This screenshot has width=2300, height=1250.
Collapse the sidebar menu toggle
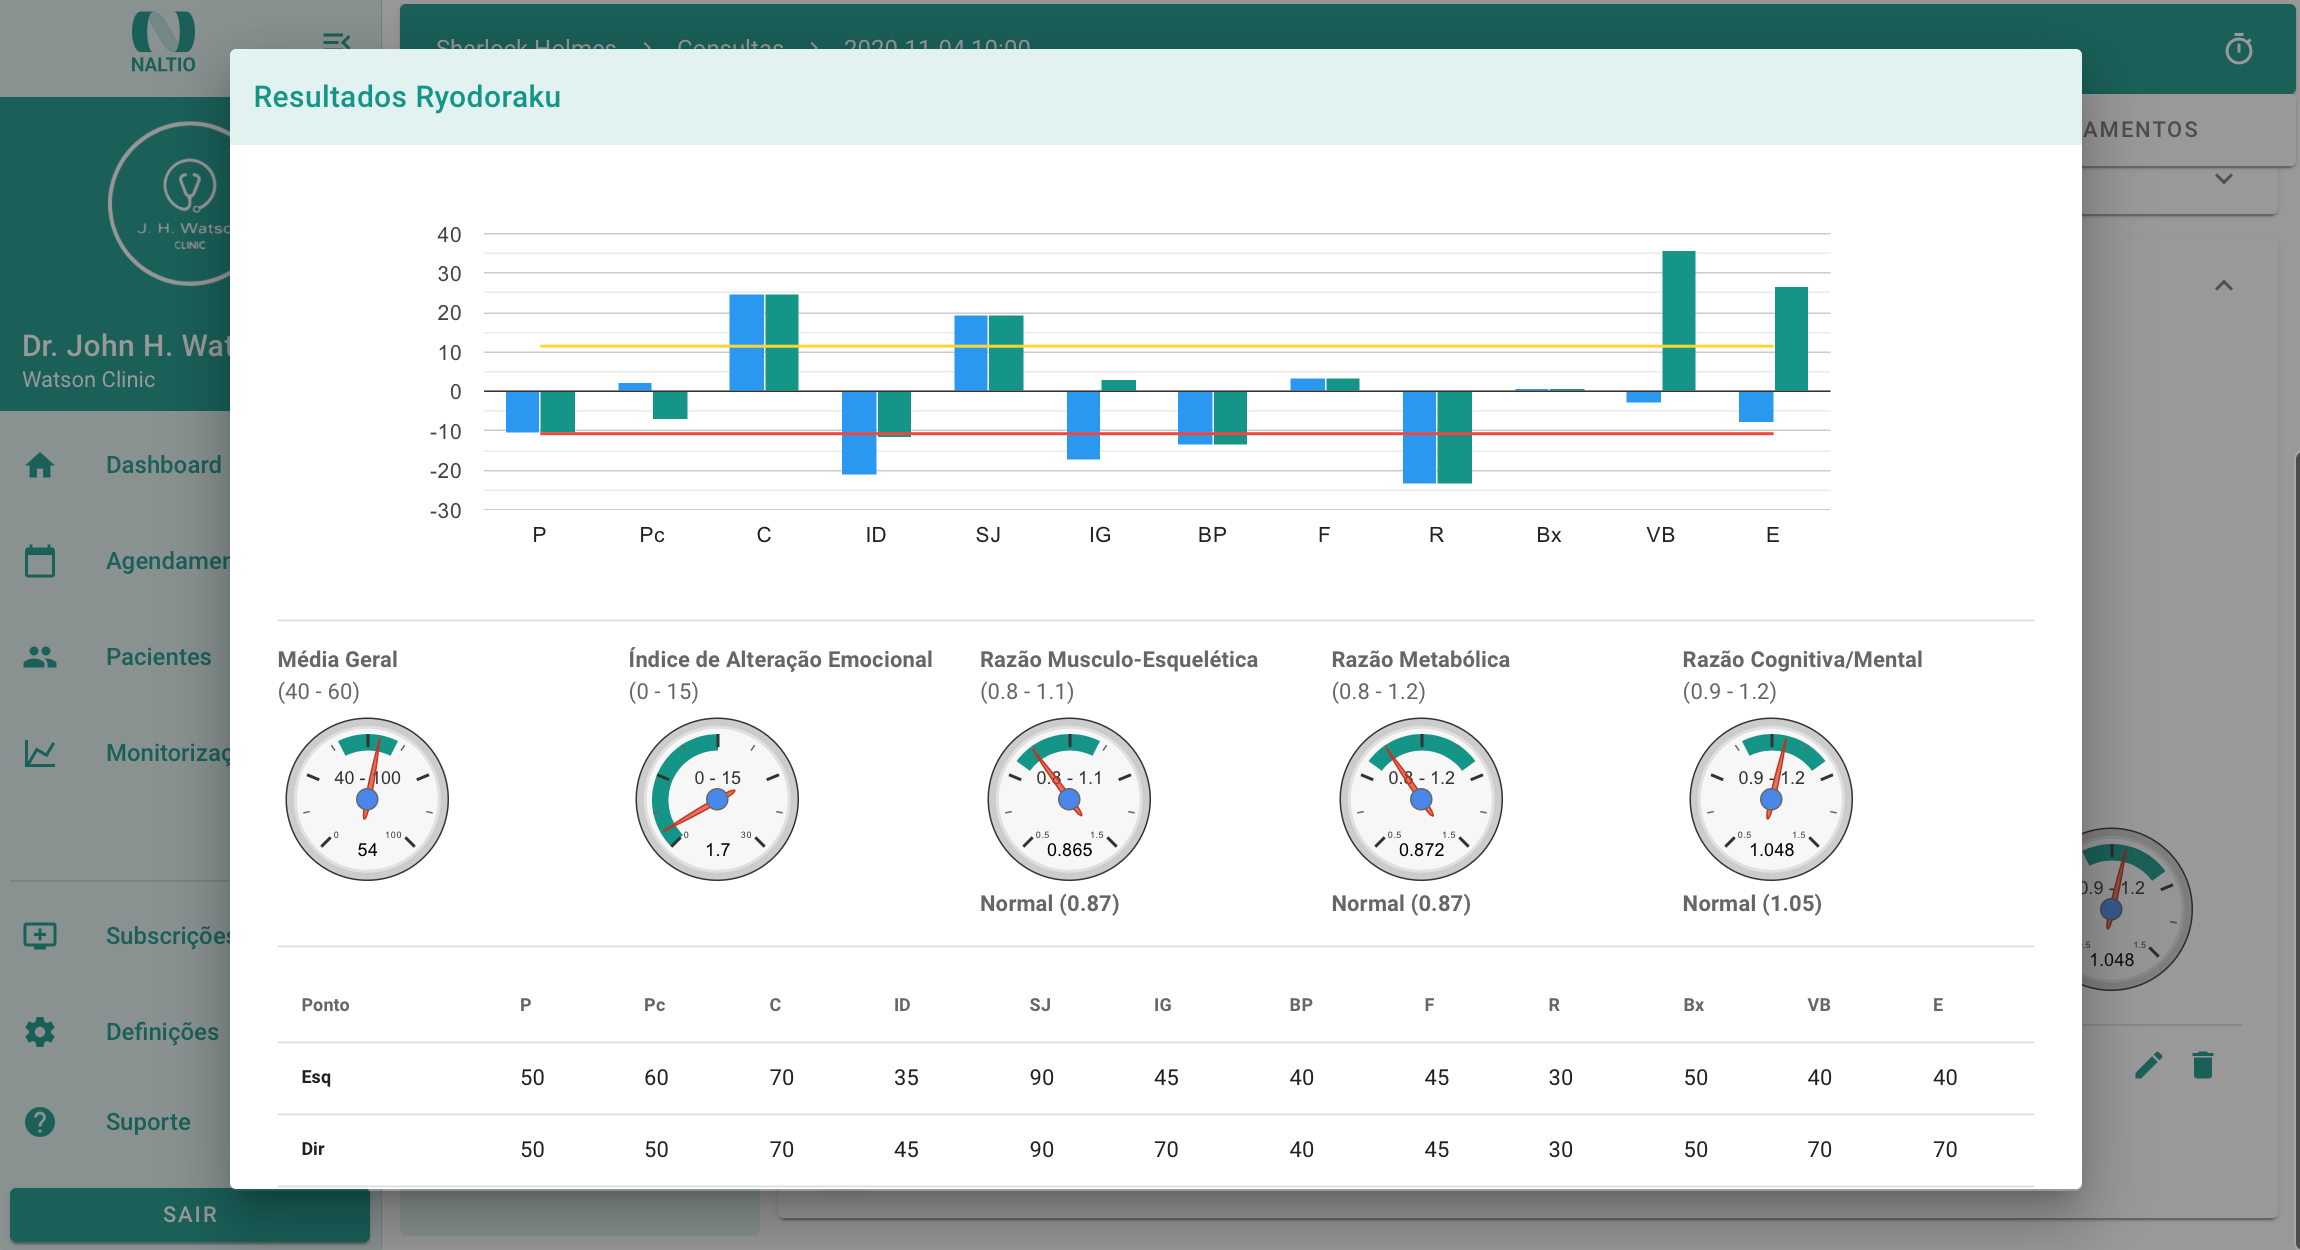pyautogui.click(x=336, y=40)
